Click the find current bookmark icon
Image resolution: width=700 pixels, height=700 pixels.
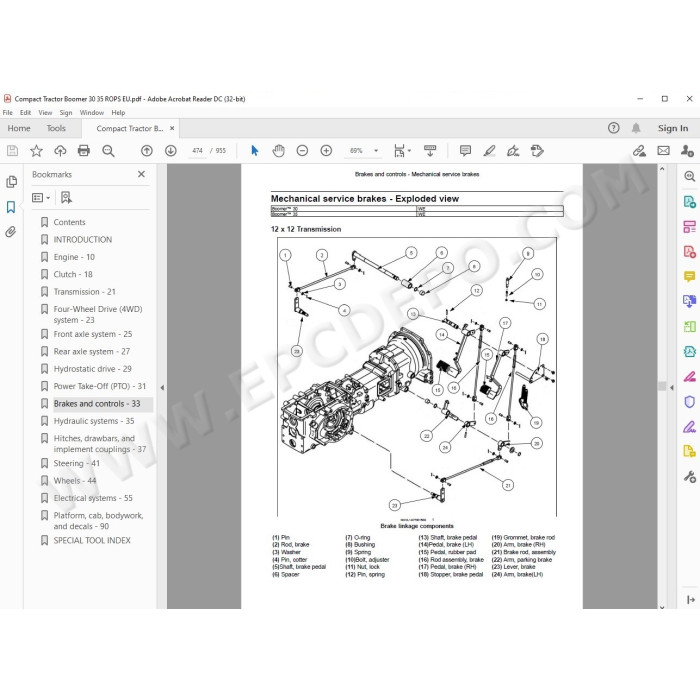pos(66,197)
